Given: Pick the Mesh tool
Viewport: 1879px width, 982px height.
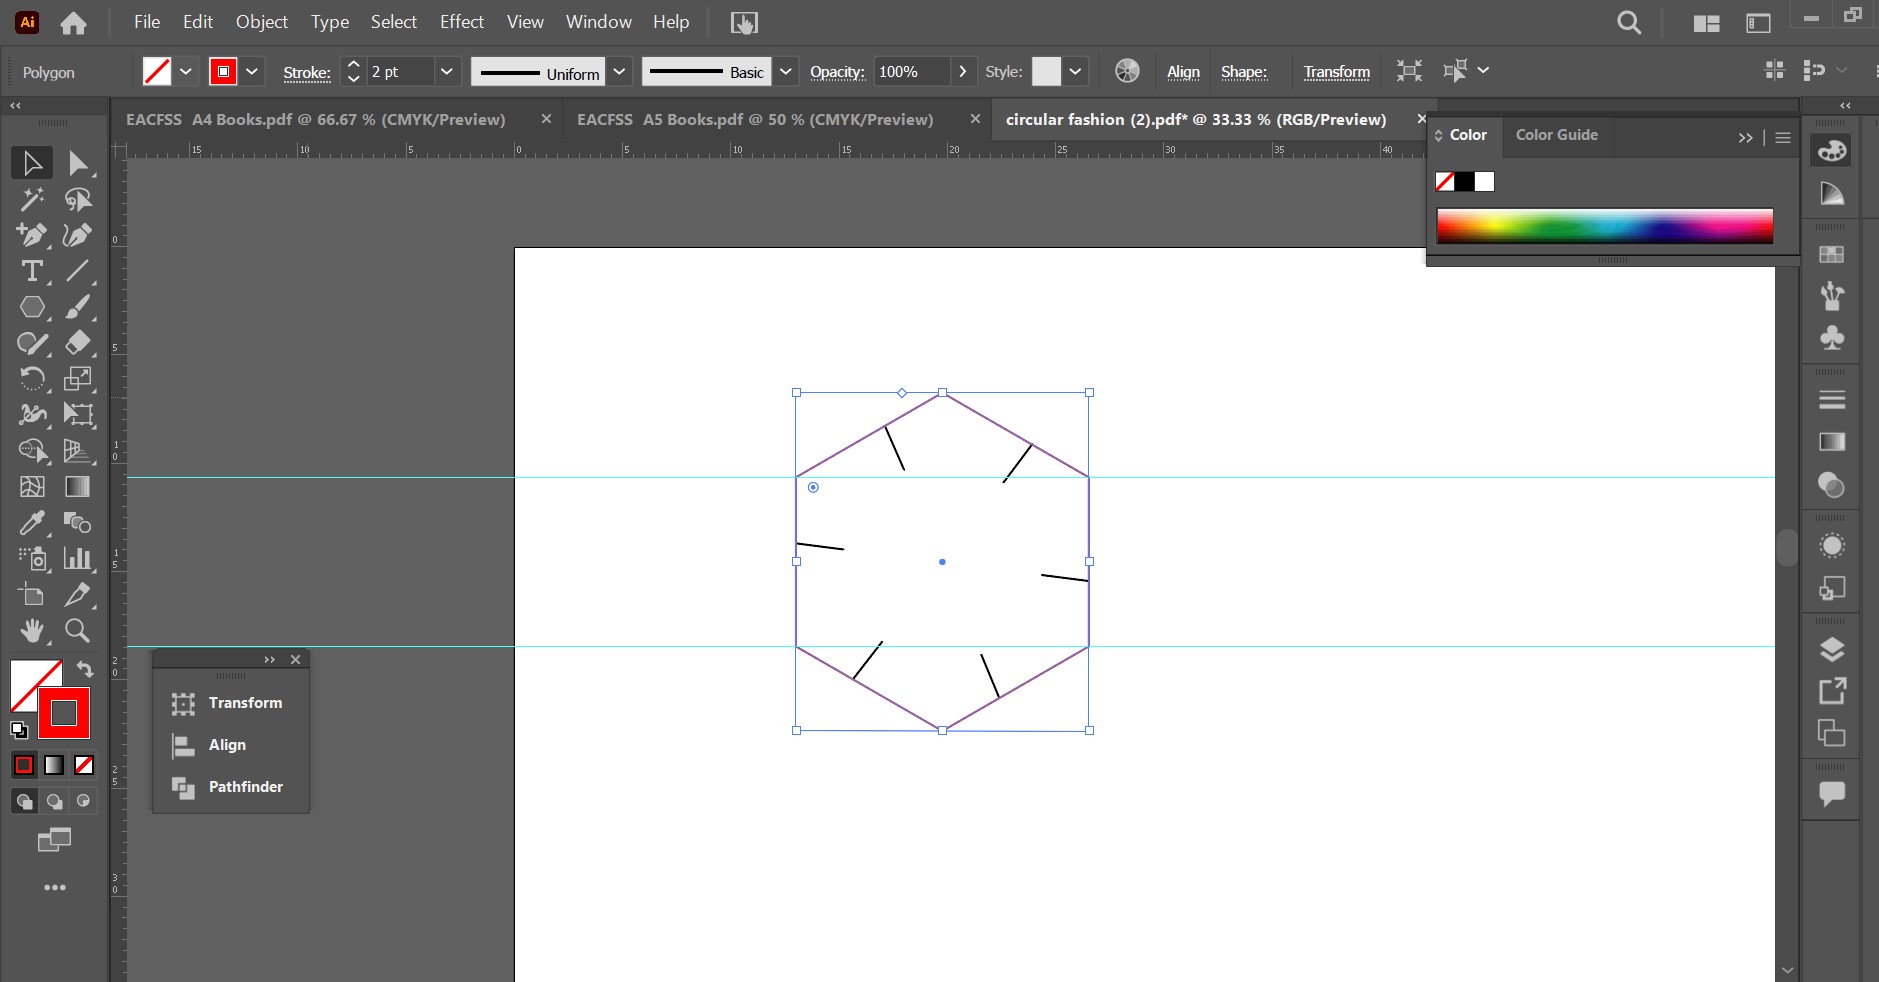Looking at the screenshot, I should [32, 487].
